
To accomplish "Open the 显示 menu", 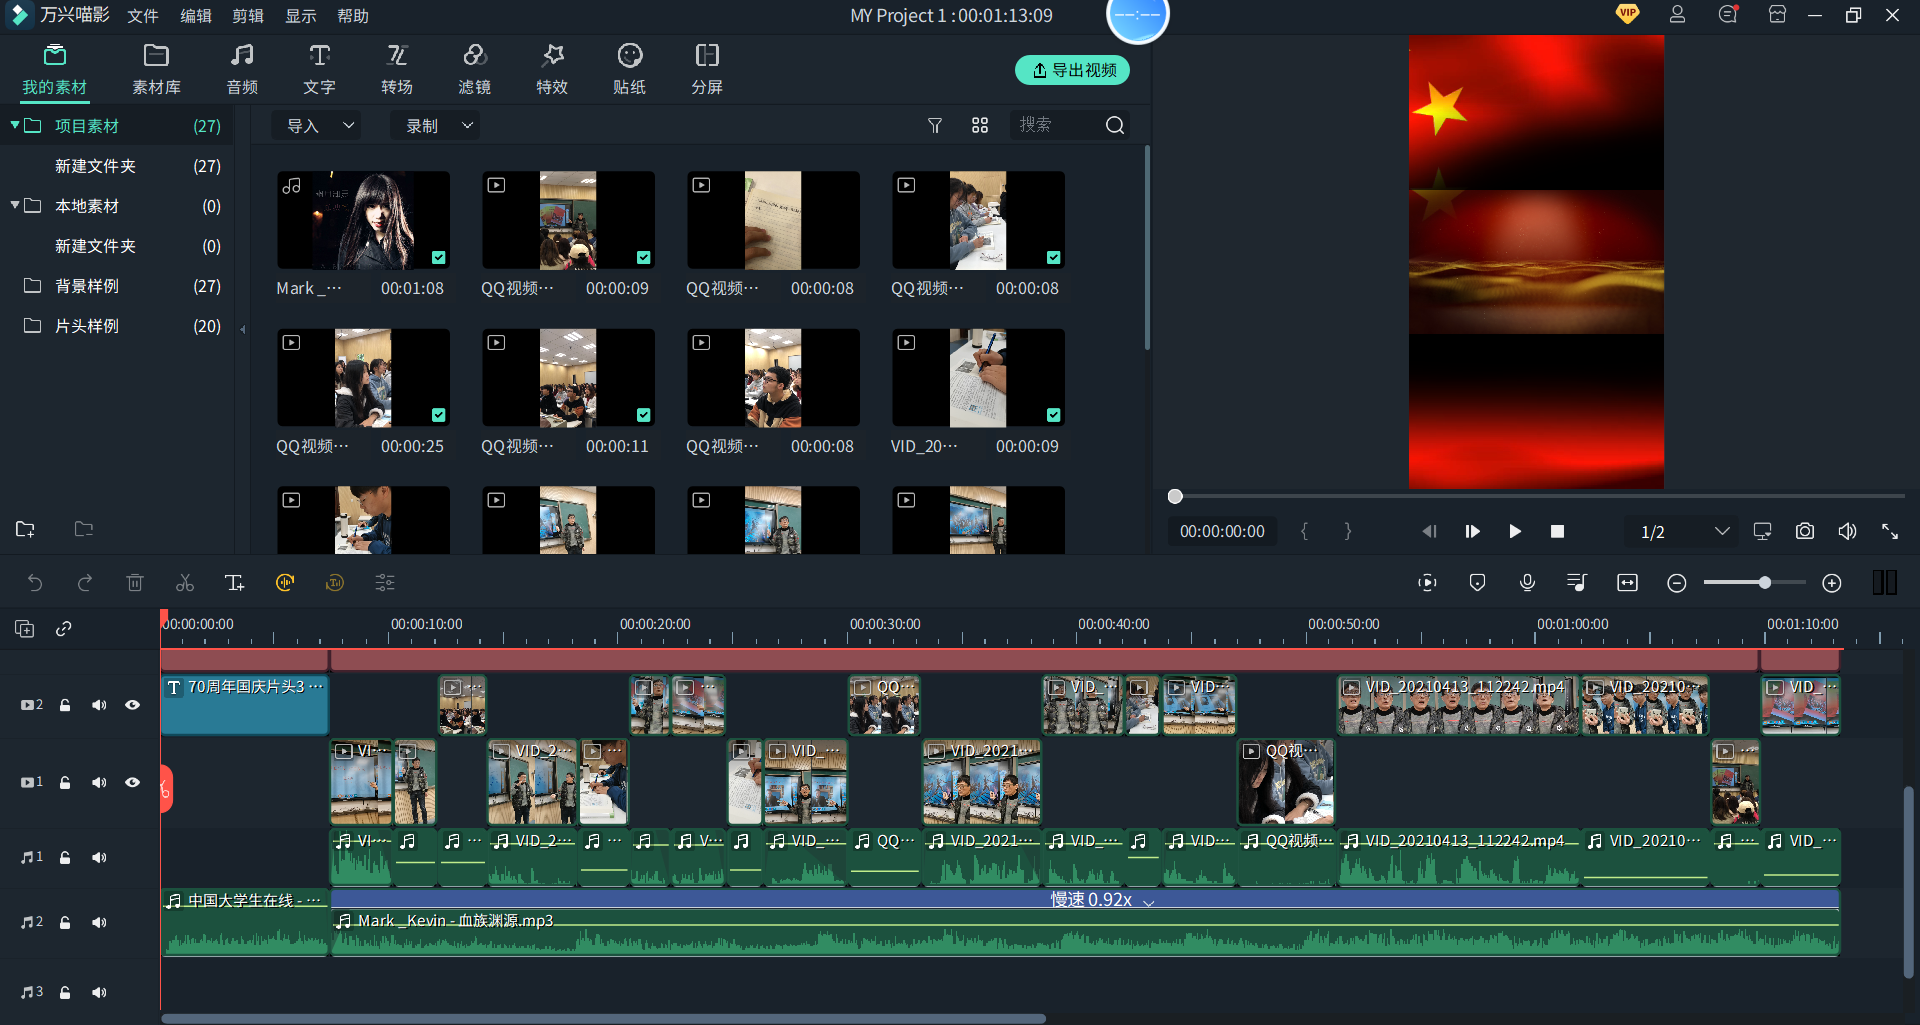I will tap(301, 16).
